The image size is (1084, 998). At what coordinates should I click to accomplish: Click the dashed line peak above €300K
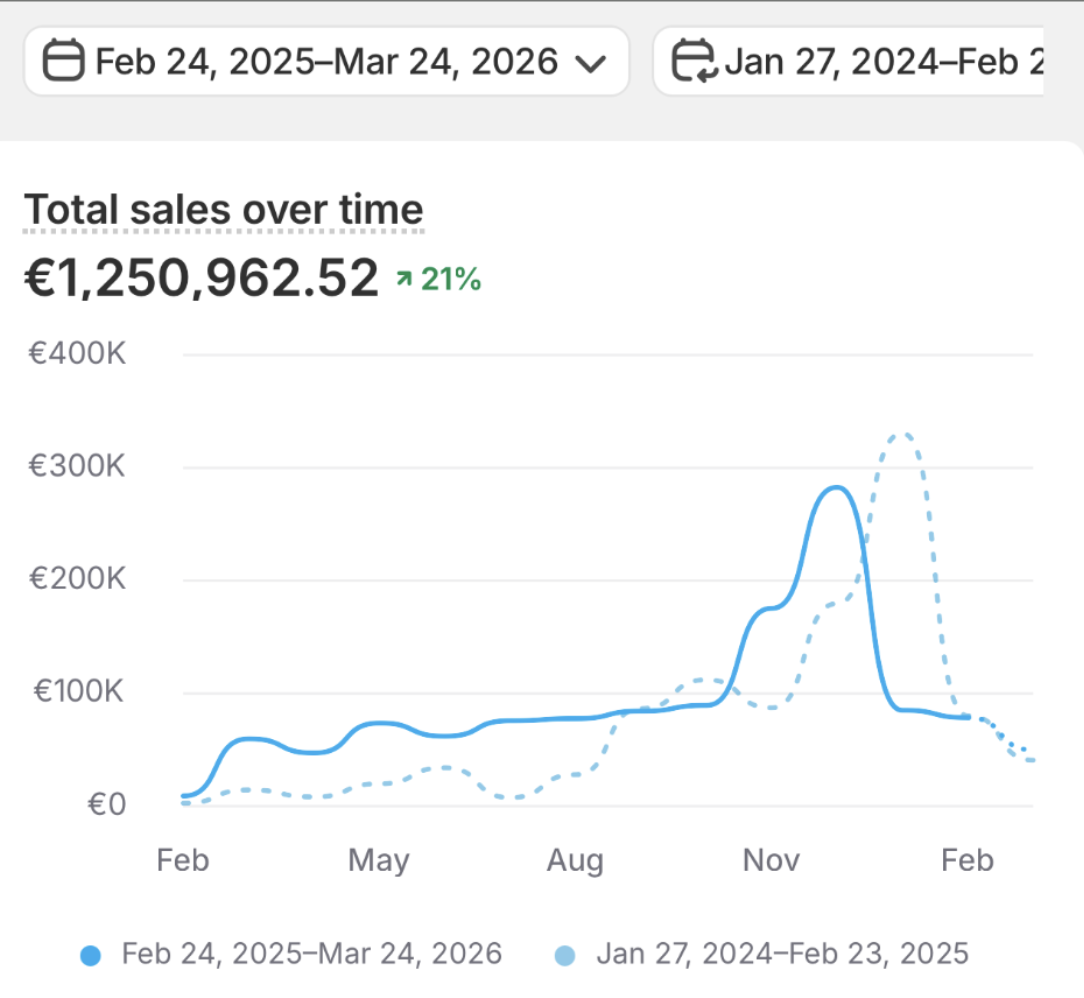[903, 434]
